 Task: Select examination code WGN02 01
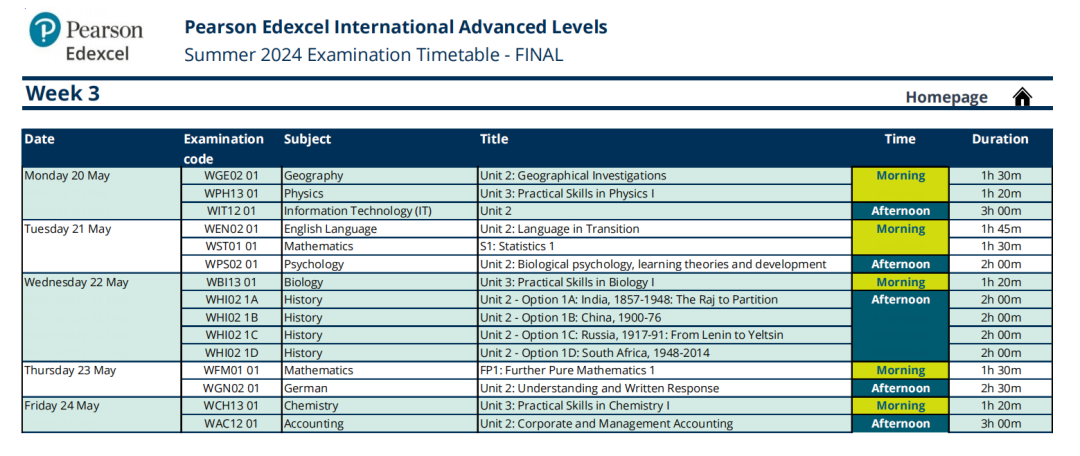tap(231, 388)
